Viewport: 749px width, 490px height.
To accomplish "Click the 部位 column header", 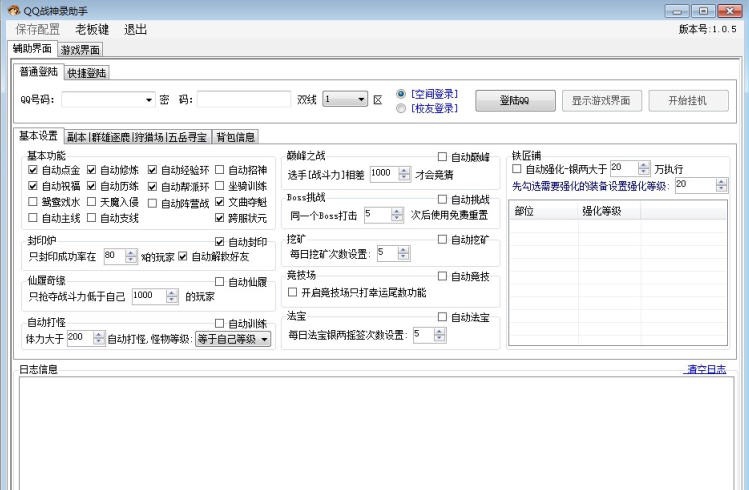I will click(544, 211).
